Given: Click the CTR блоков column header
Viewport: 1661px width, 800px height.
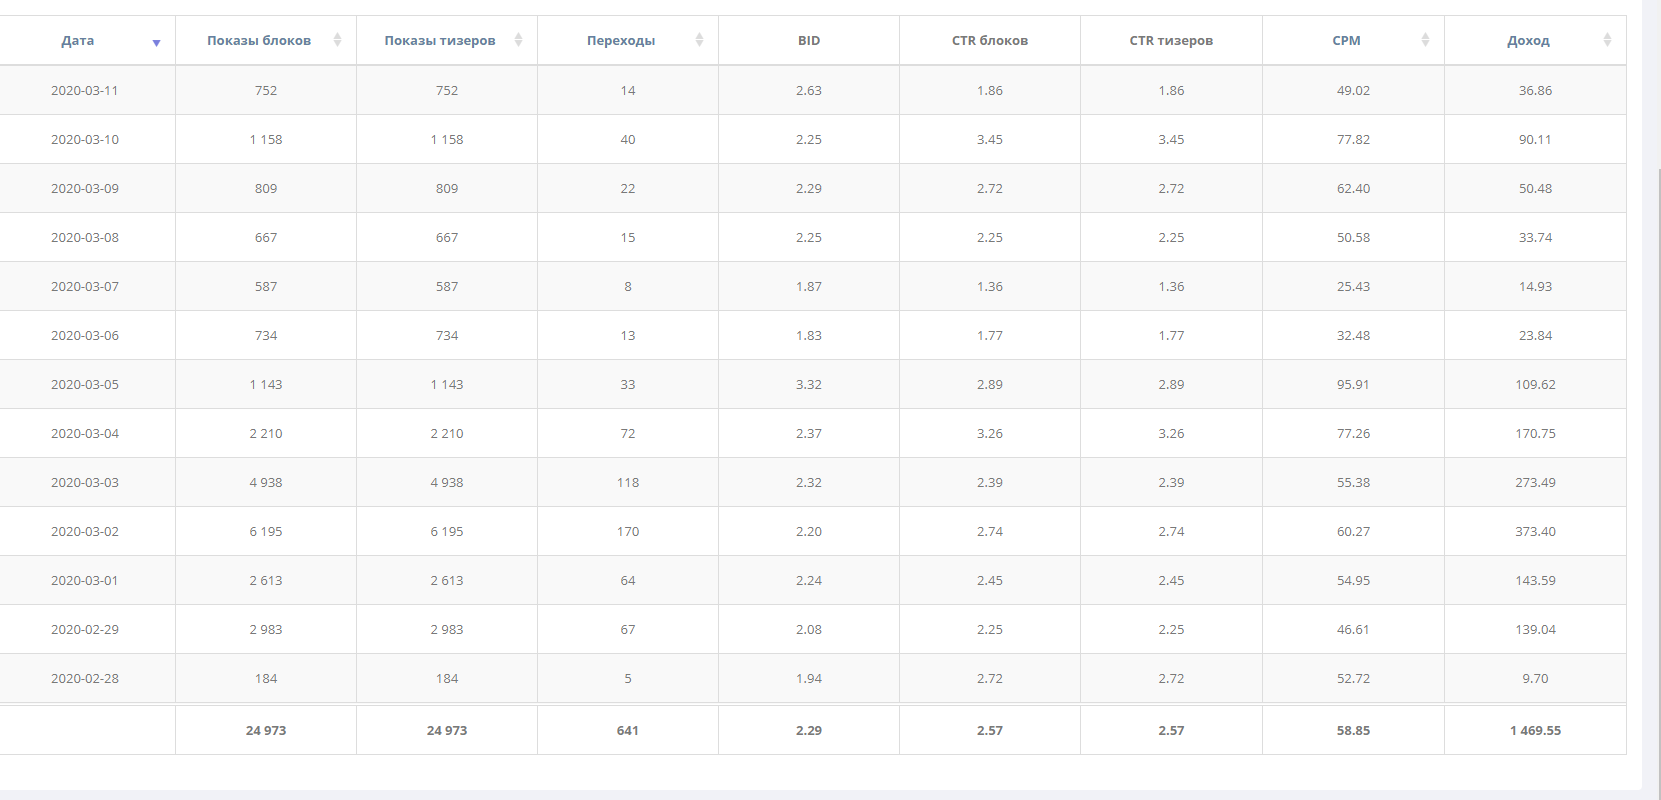Looking at the screenshot, I should tap(989, 41).
